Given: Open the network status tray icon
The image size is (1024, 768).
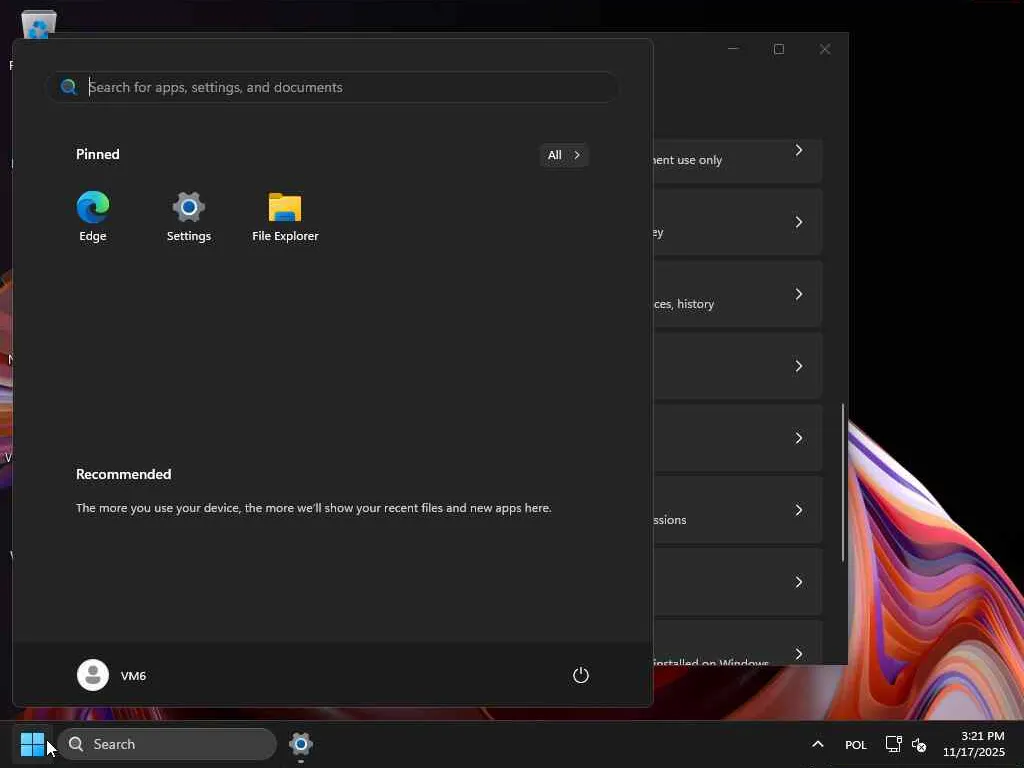Looking at the screenshot, I should pos(893,744).
